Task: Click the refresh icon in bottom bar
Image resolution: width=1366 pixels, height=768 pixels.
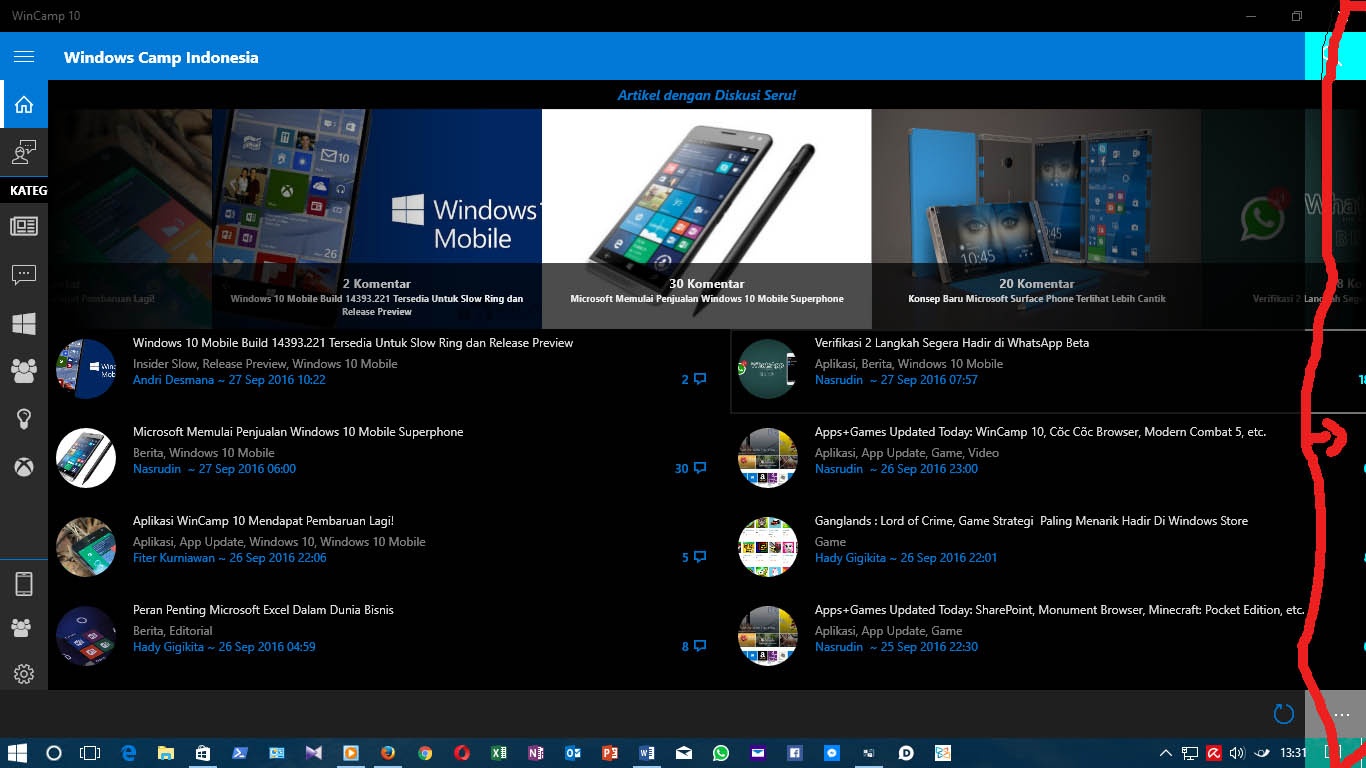Action: coord(1284,714)
